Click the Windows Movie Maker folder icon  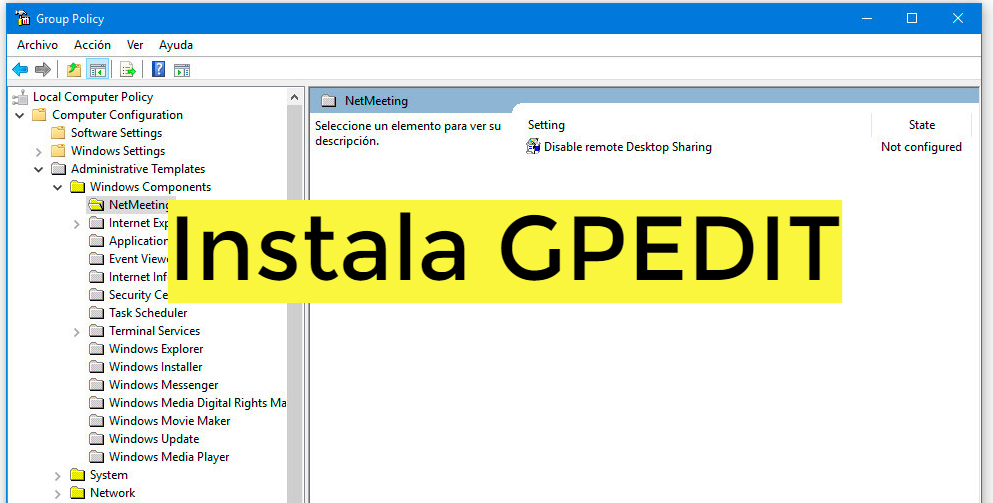(x=96, y=421)
